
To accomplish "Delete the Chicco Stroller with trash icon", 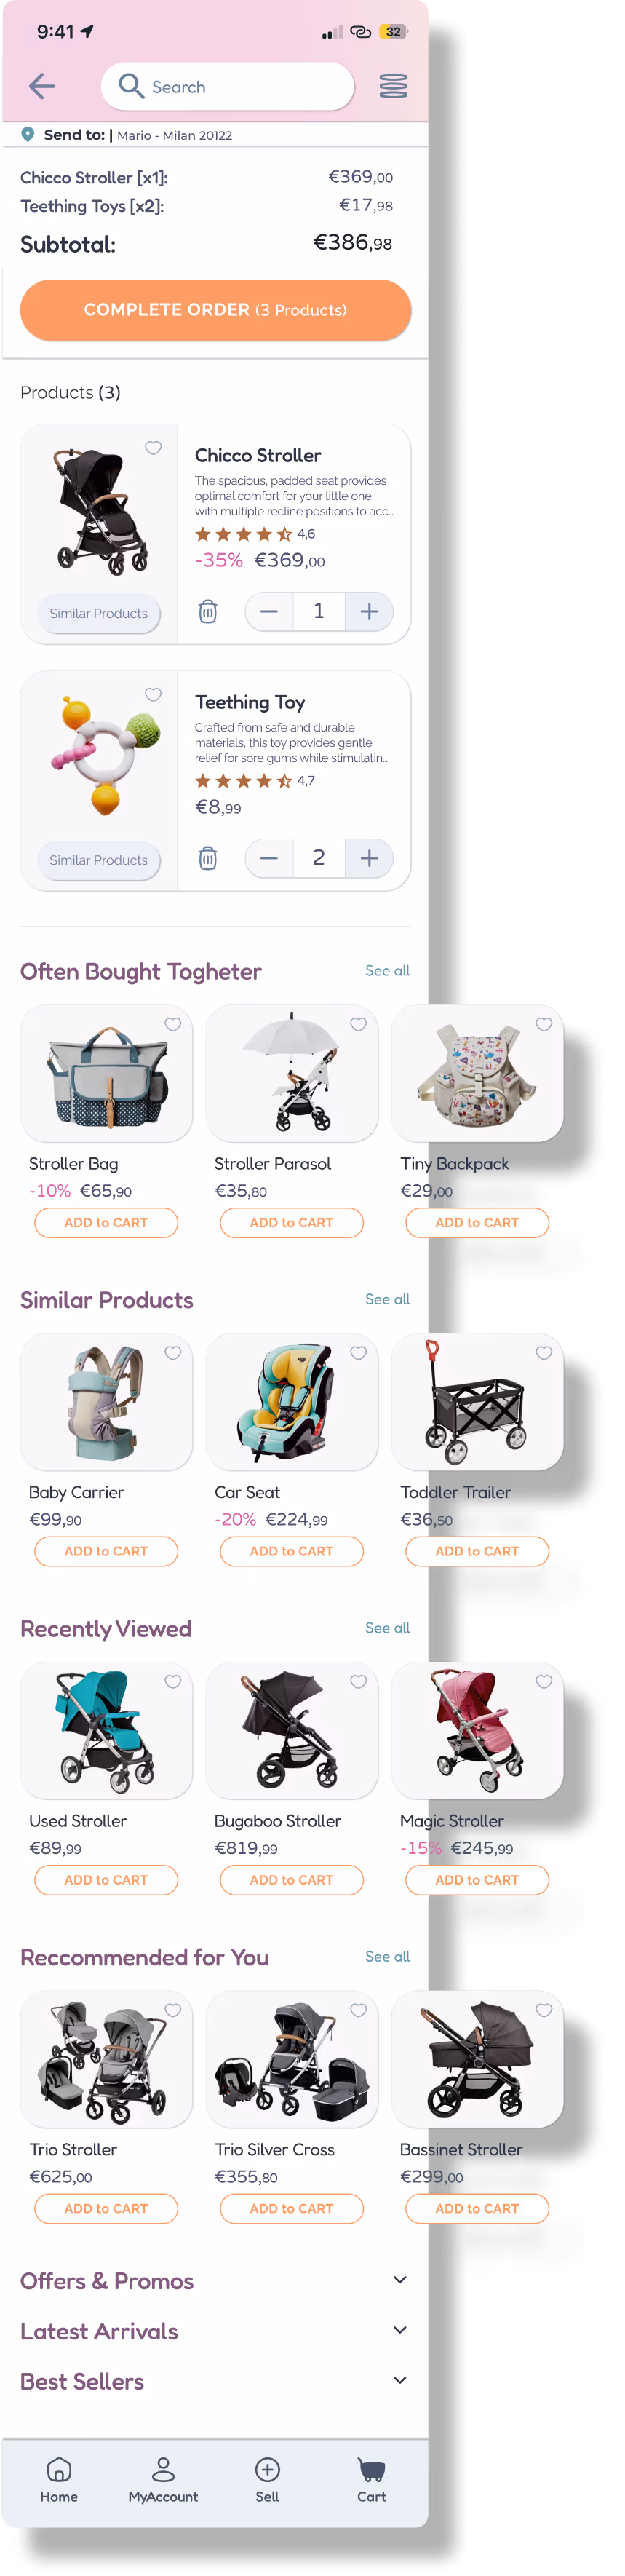I will pyautogui.click(x=207, y=611).
